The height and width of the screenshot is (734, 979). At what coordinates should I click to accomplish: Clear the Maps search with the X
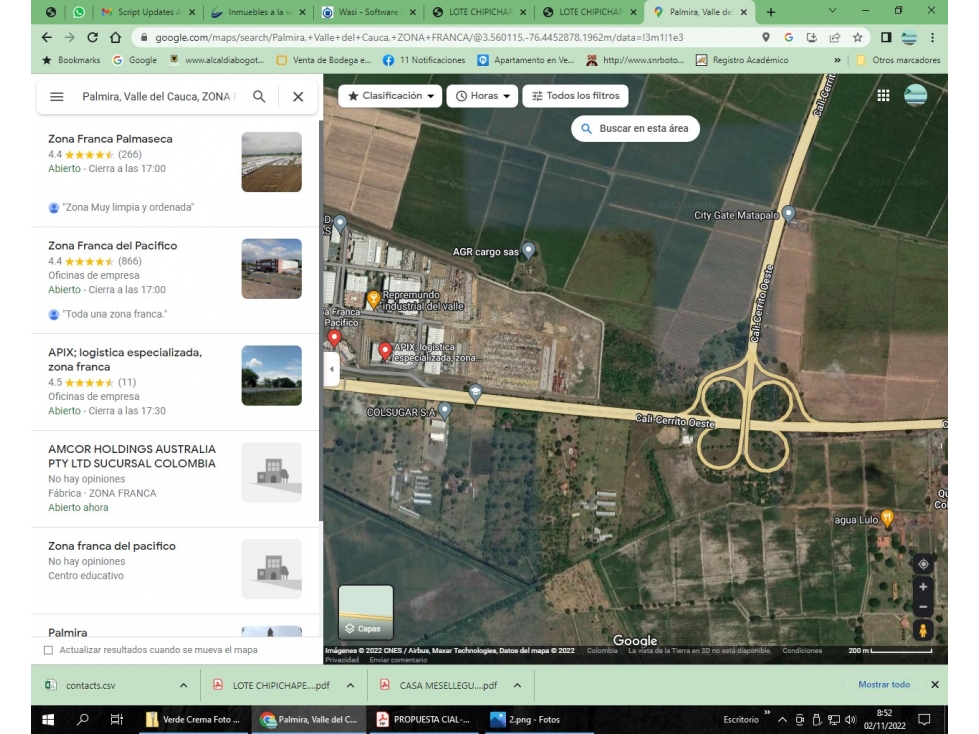pyautogui.click(x=298, y=97)
